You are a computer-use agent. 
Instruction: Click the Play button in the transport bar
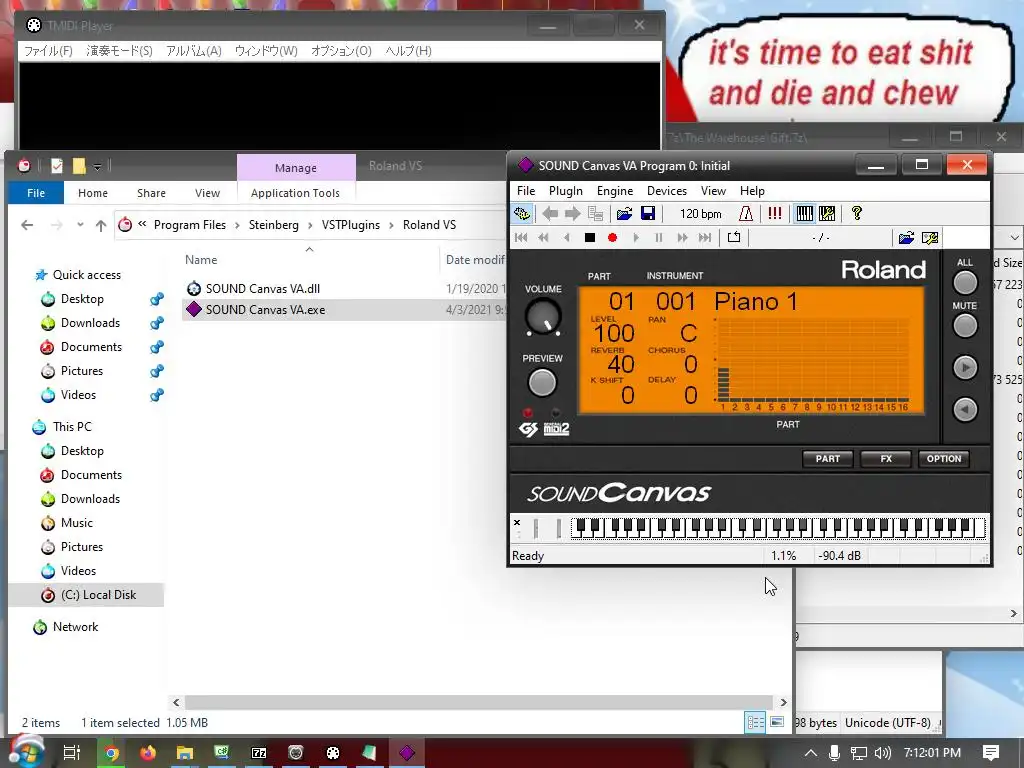click(636, 238)
